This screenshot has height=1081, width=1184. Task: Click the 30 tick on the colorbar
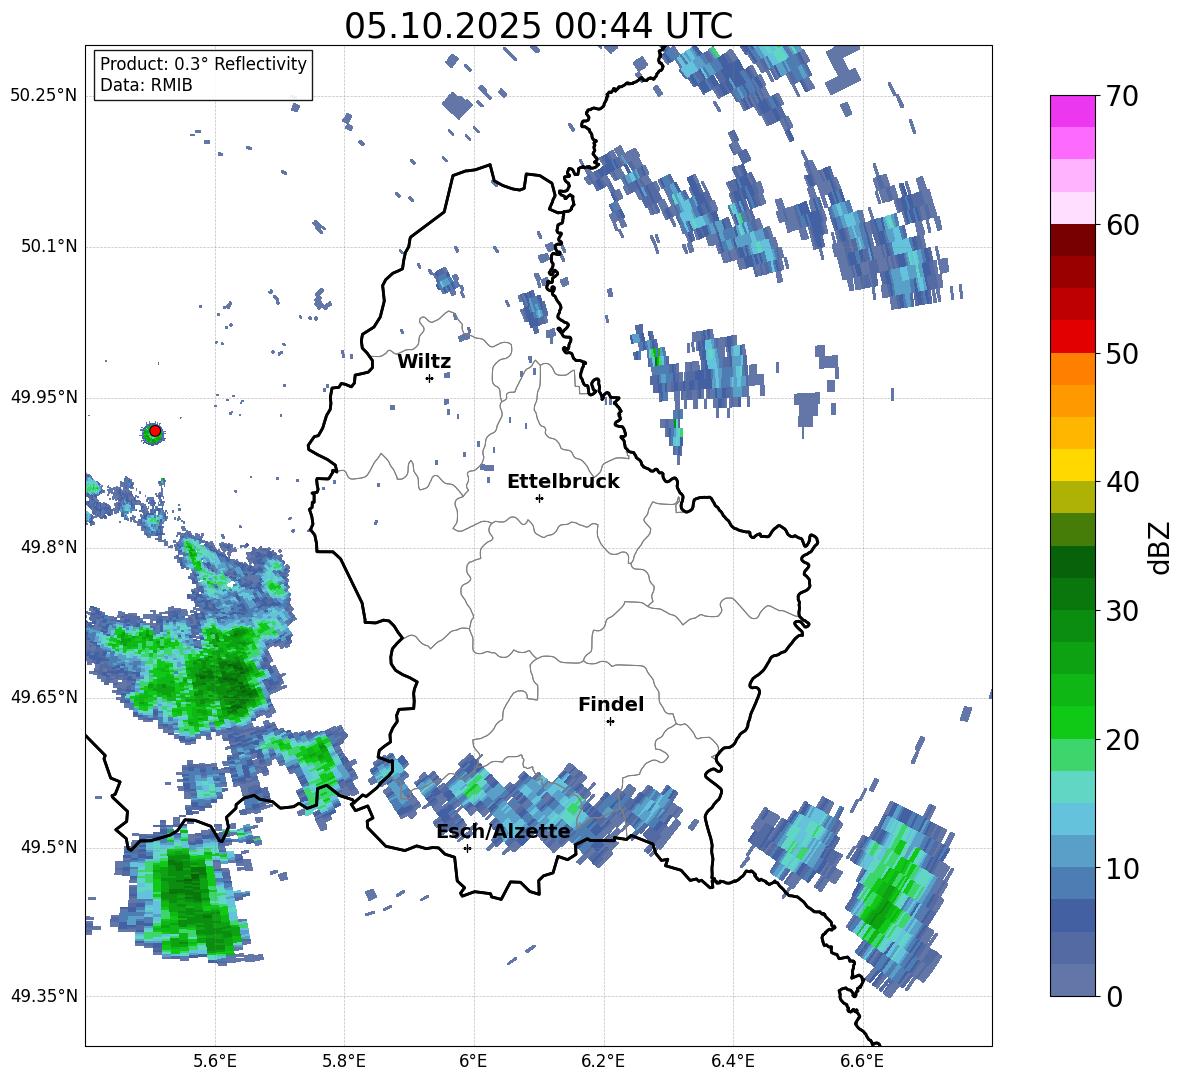[x=1123, y=611]
